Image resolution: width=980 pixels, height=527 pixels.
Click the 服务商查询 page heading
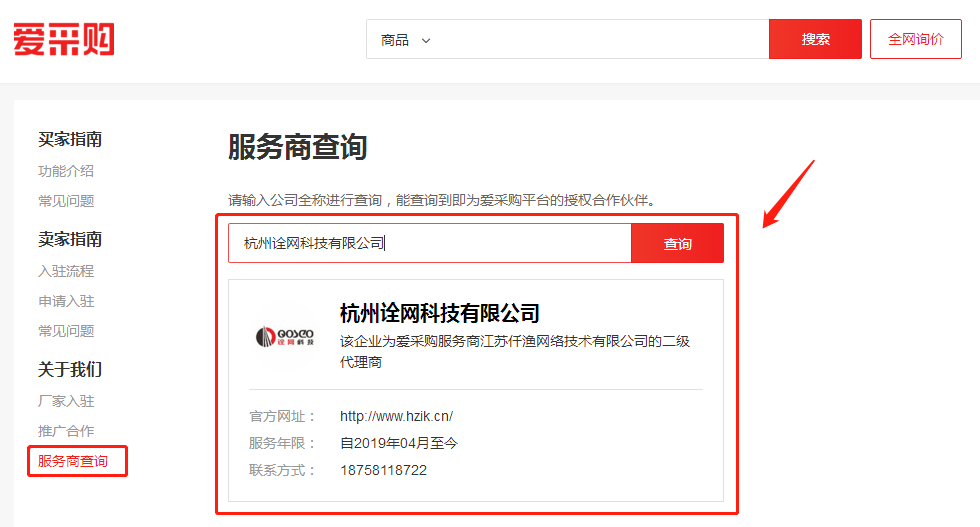pos(297,148)
